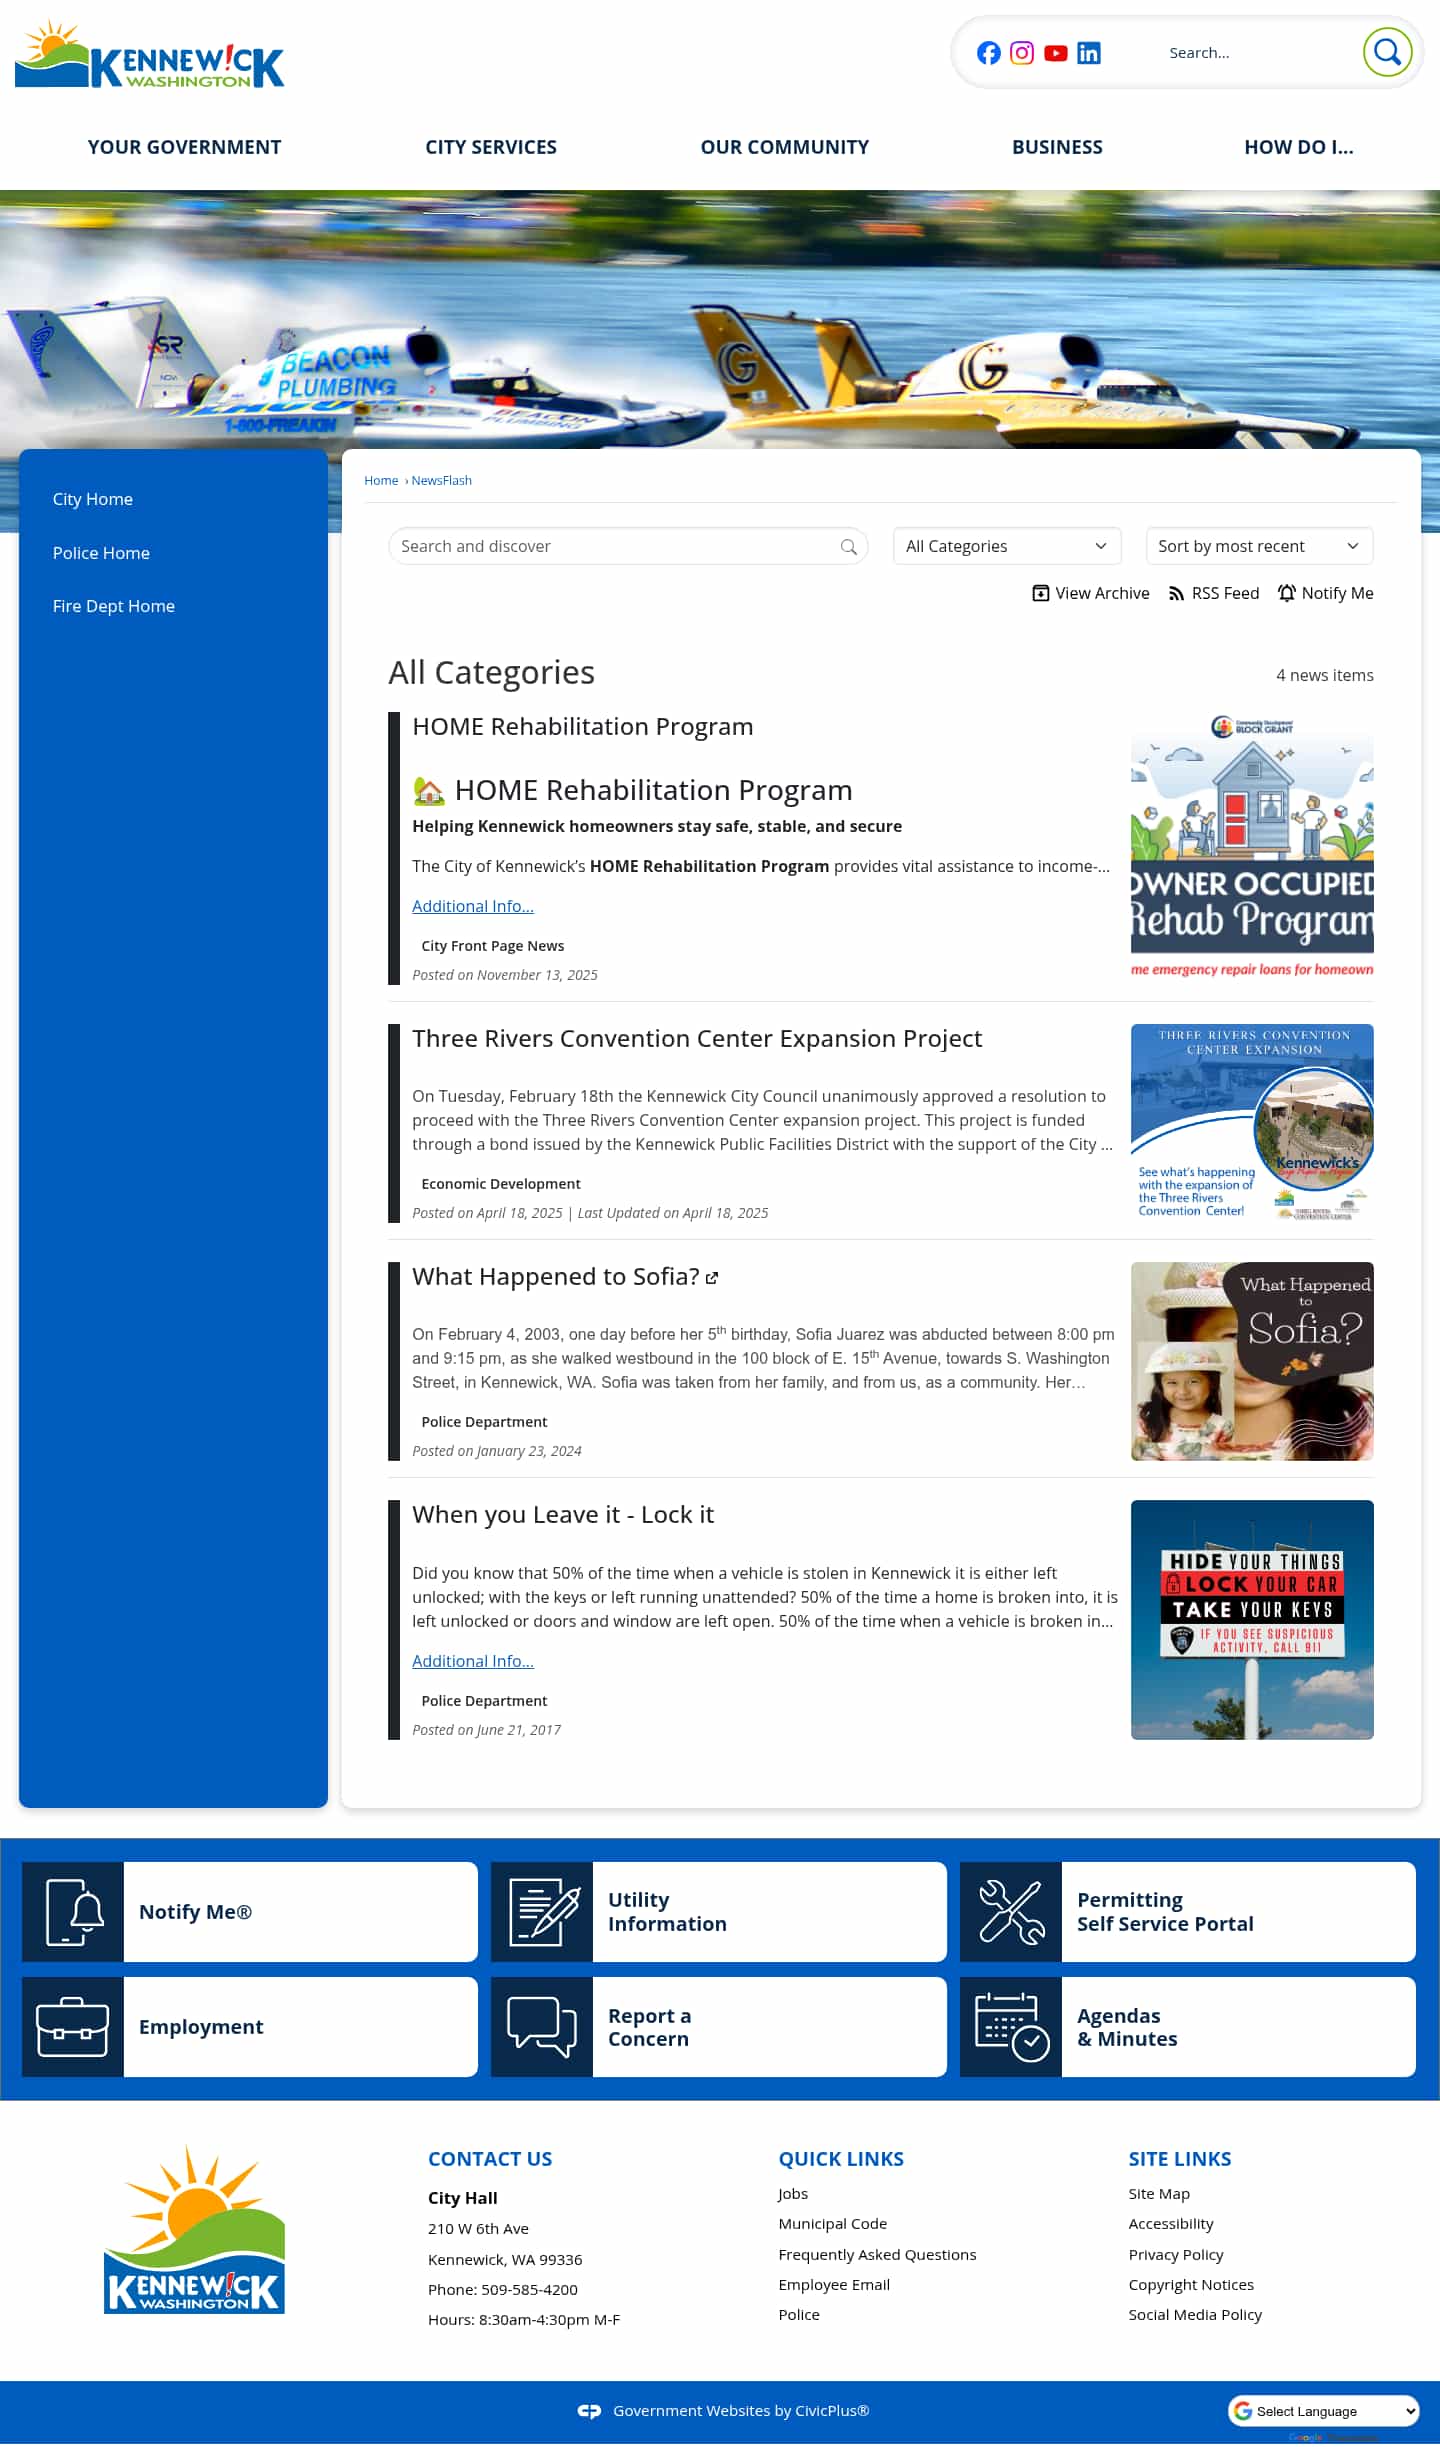Open the Sort by most recent dropdown
The width and height of the screenshot is (1440, 2447).
tap(1258, 547)
